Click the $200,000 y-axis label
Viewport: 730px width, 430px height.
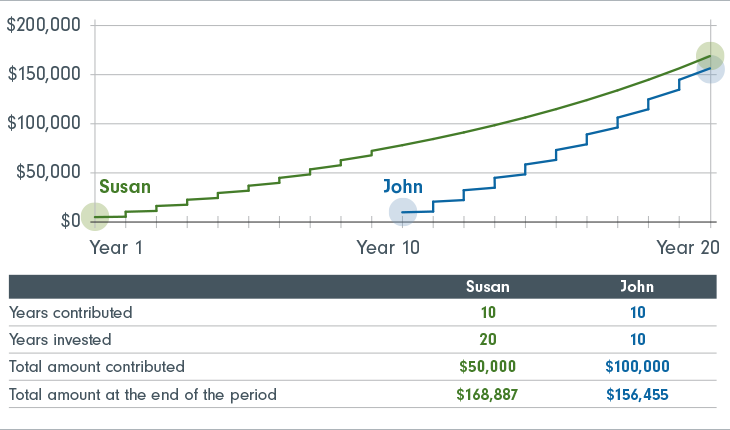[43, 25]
